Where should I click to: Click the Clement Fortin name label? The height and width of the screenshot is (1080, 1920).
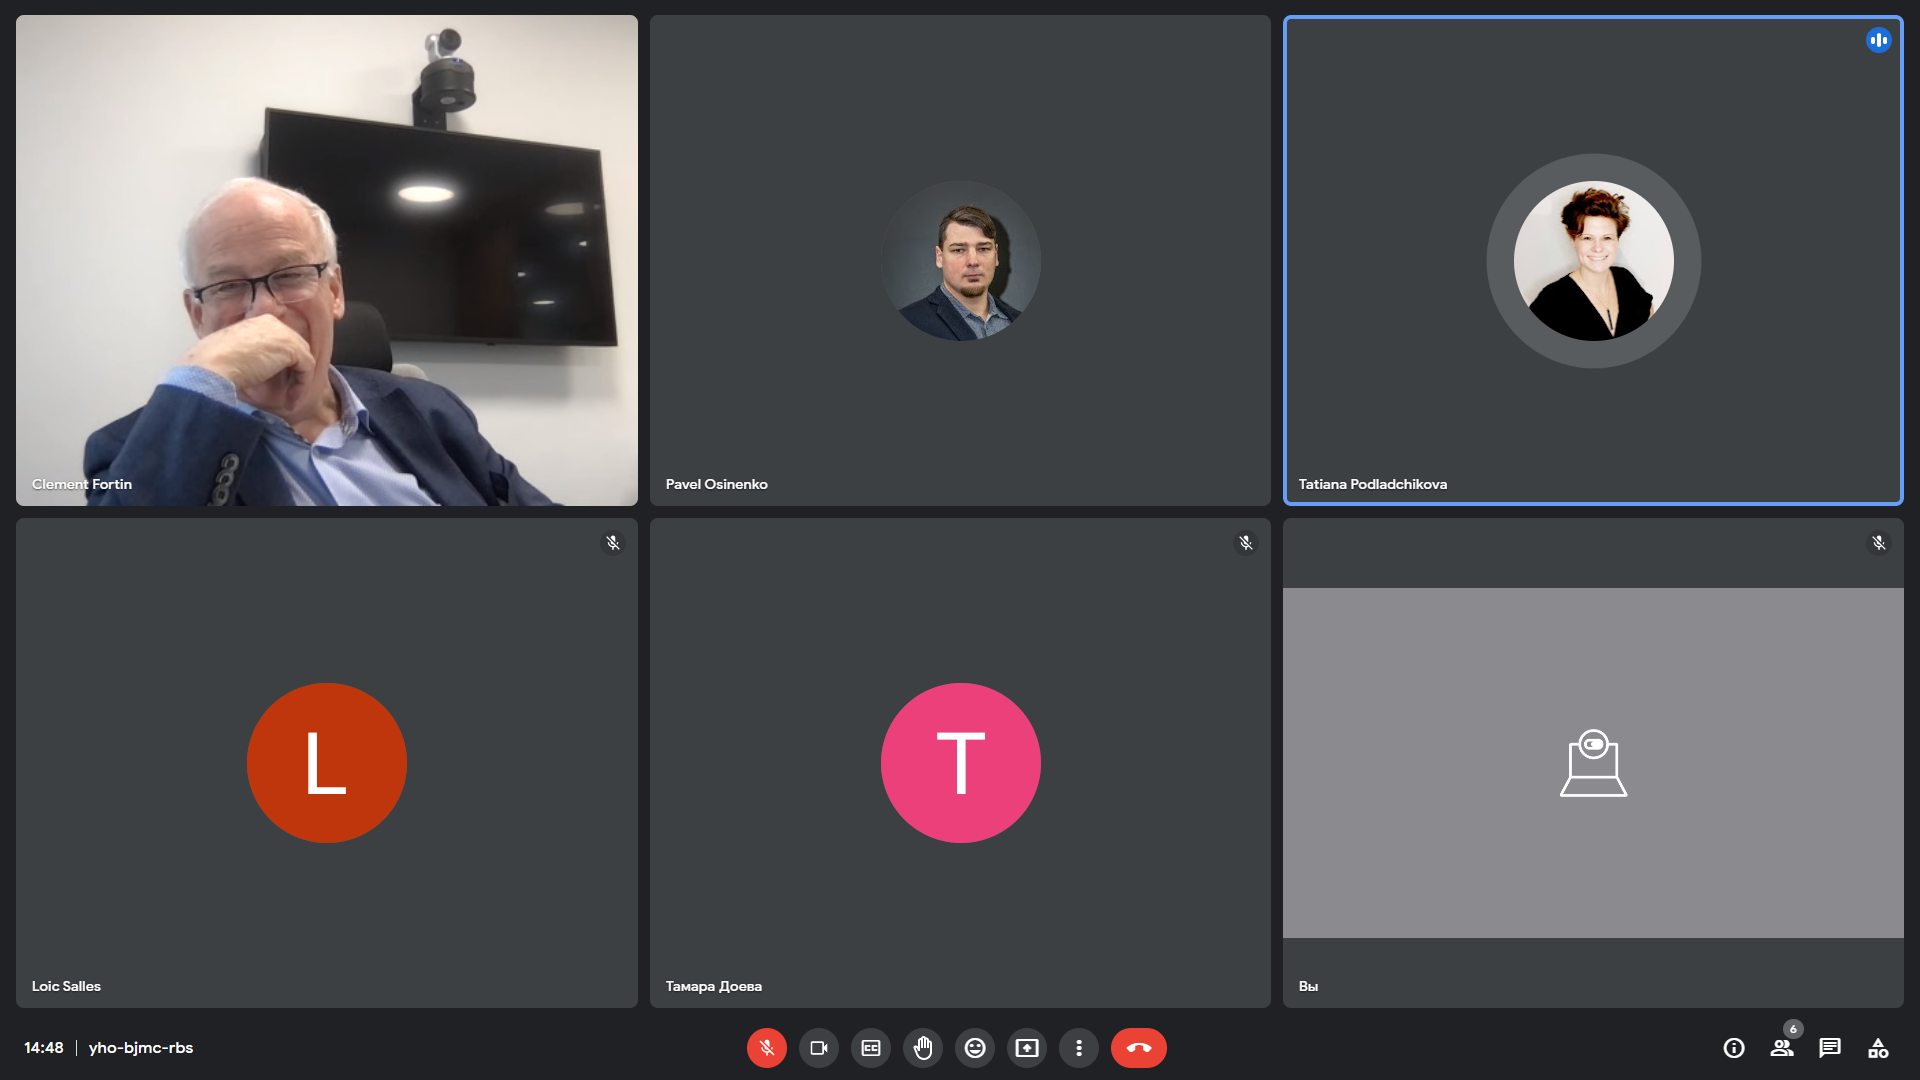pyautogui.click(x=82, y=484)
